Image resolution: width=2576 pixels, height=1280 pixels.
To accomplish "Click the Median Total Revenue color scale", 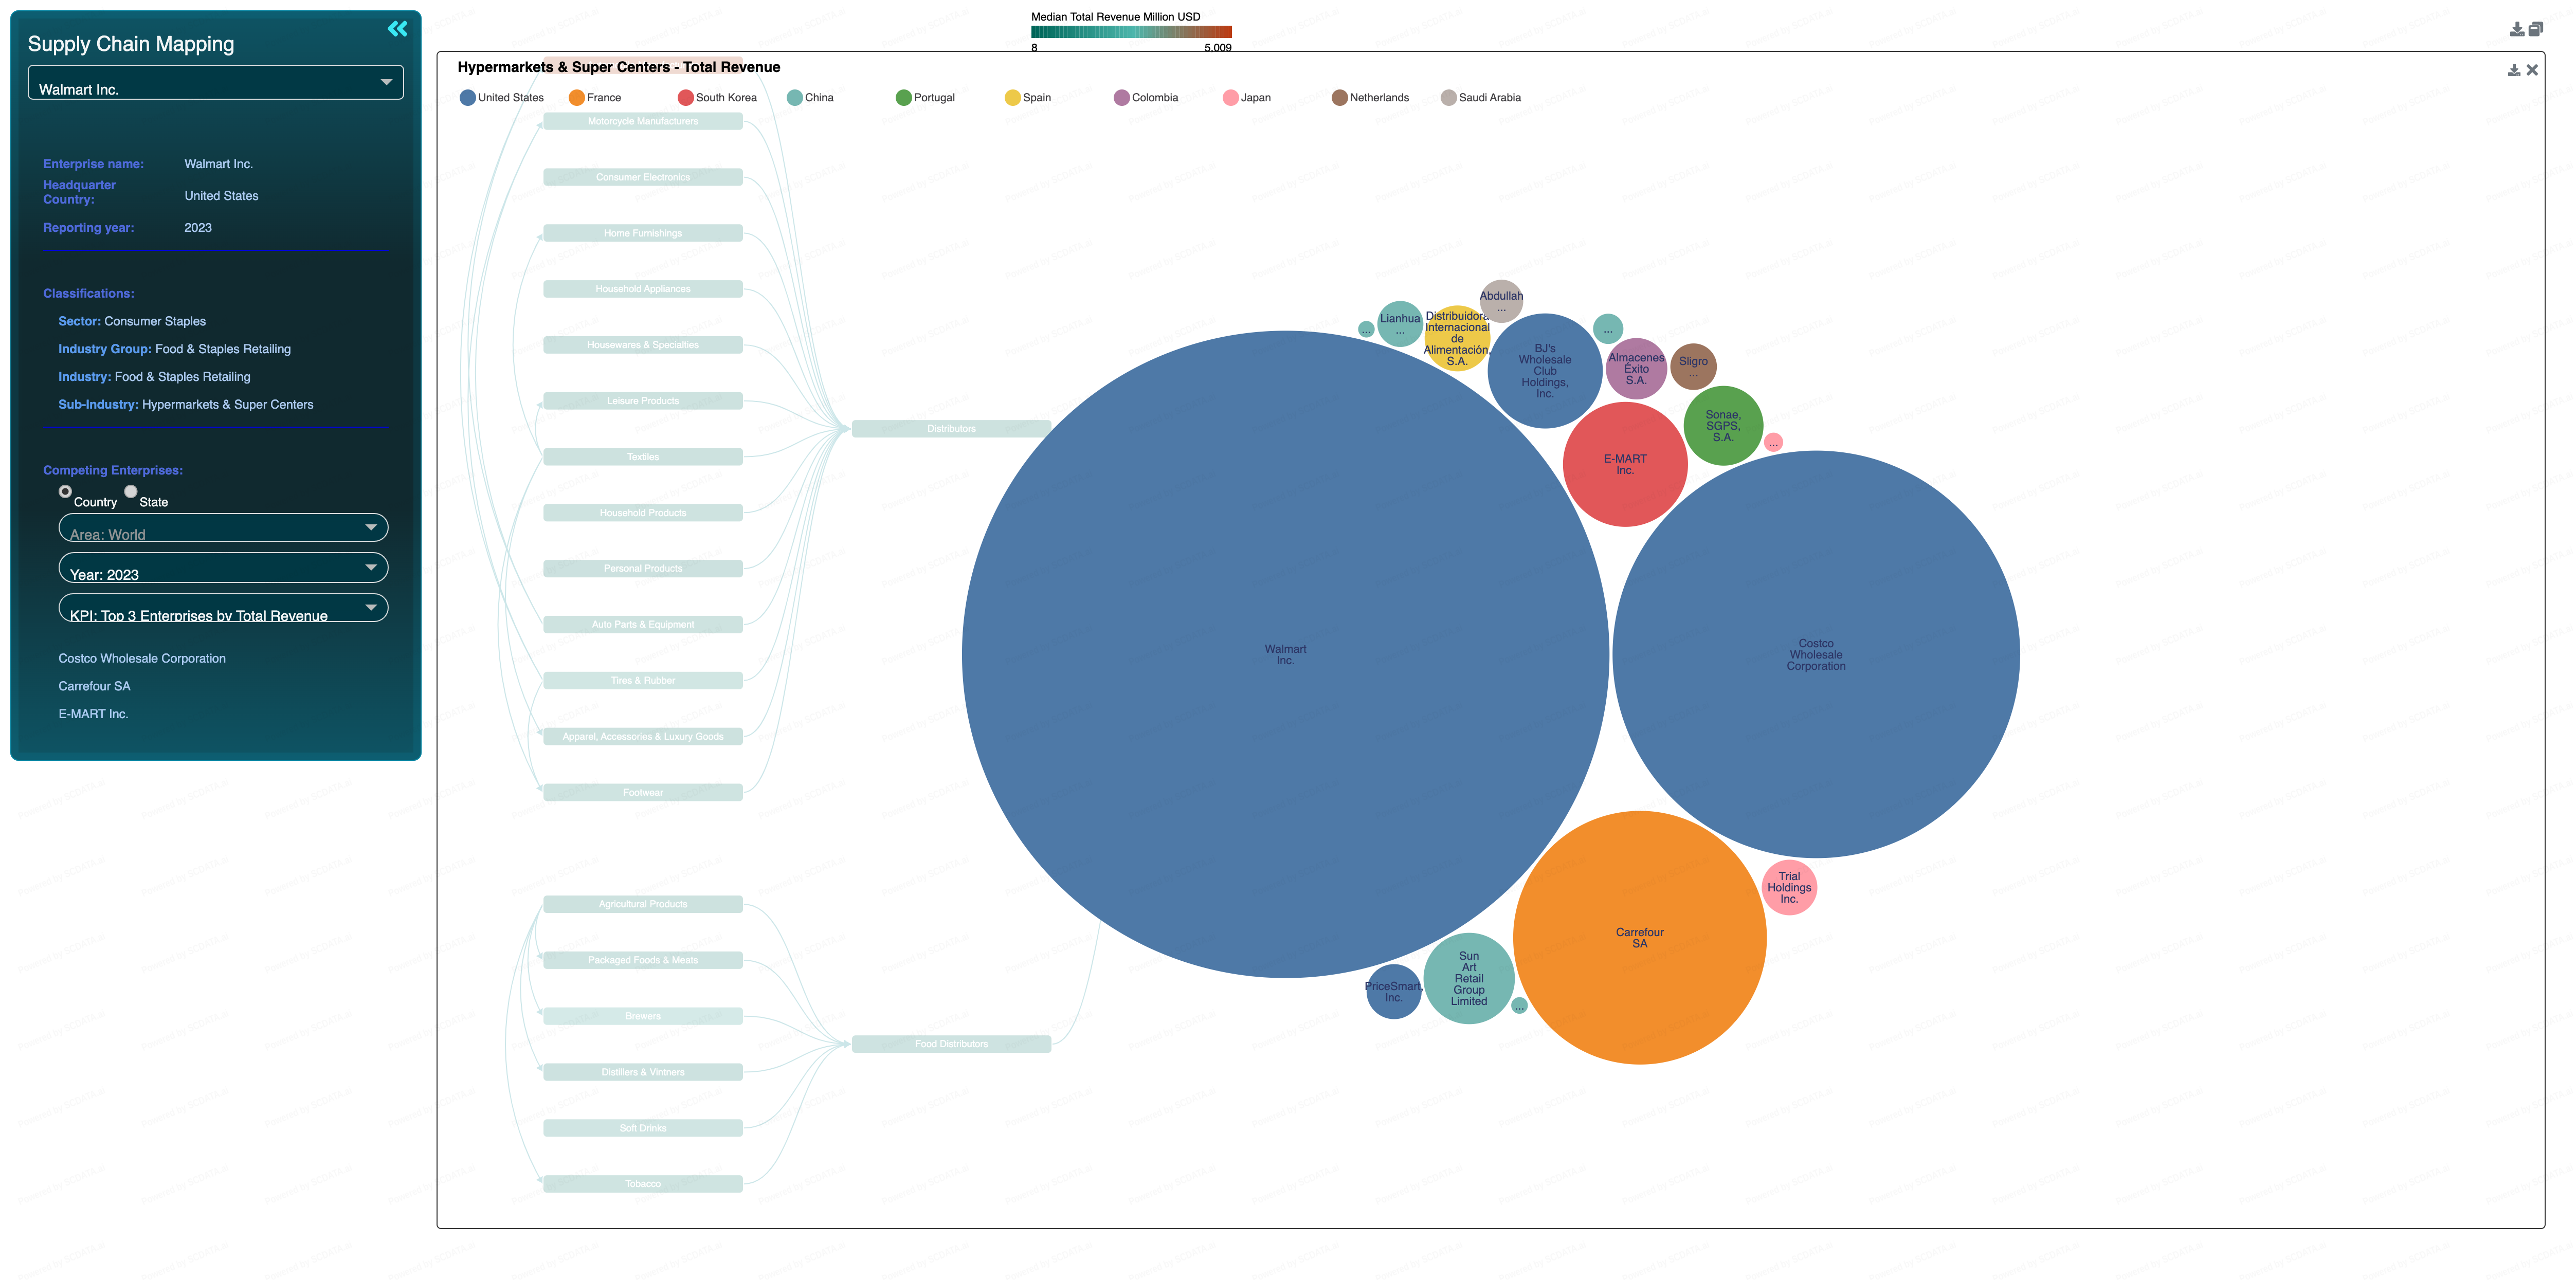I will (x=1131, y=32).
